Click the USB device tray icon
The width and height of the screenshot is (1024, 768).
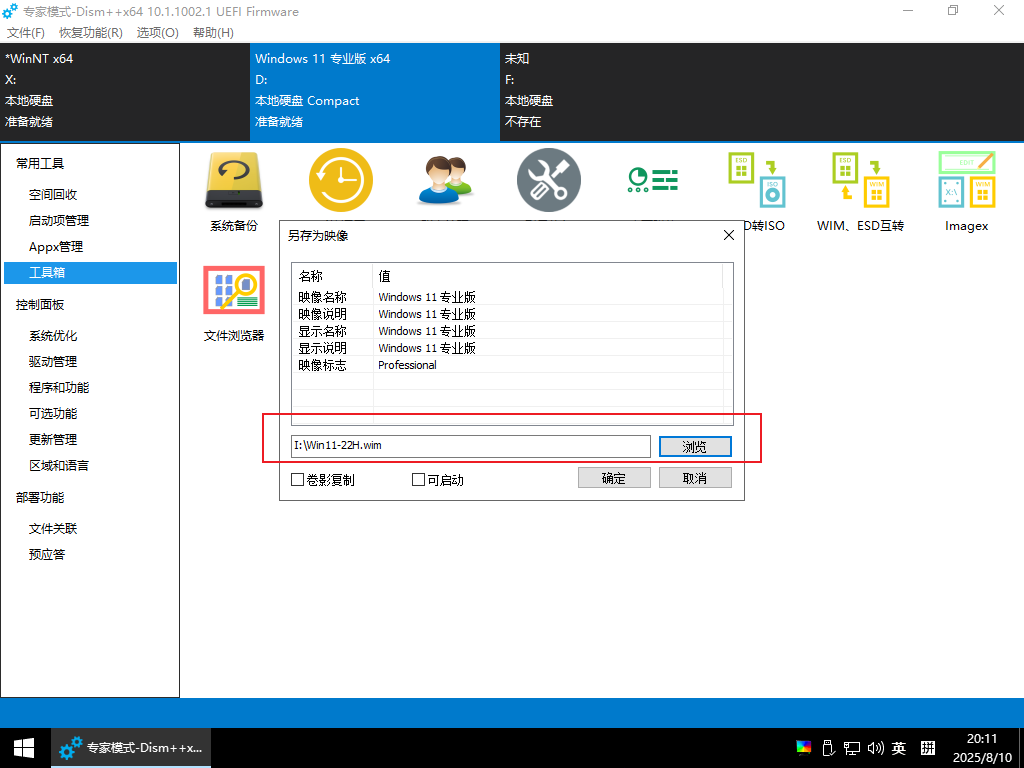[827, 748]
